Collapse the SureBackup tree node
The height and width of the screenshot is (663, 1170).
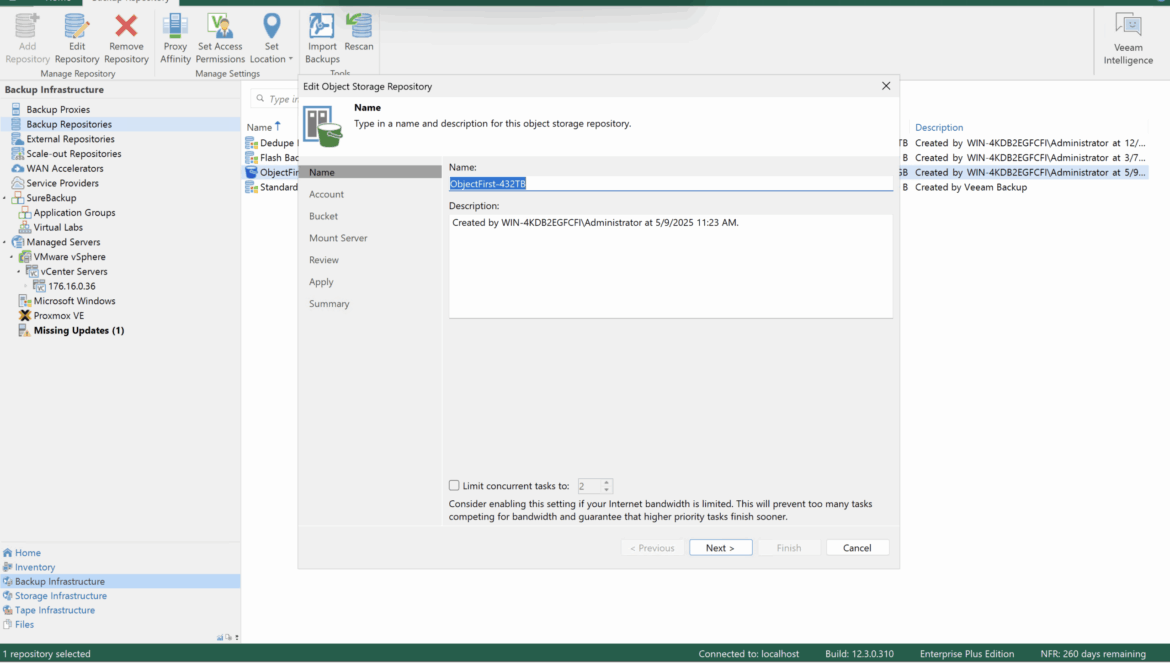pyautogui.click(x=4, y=198)
